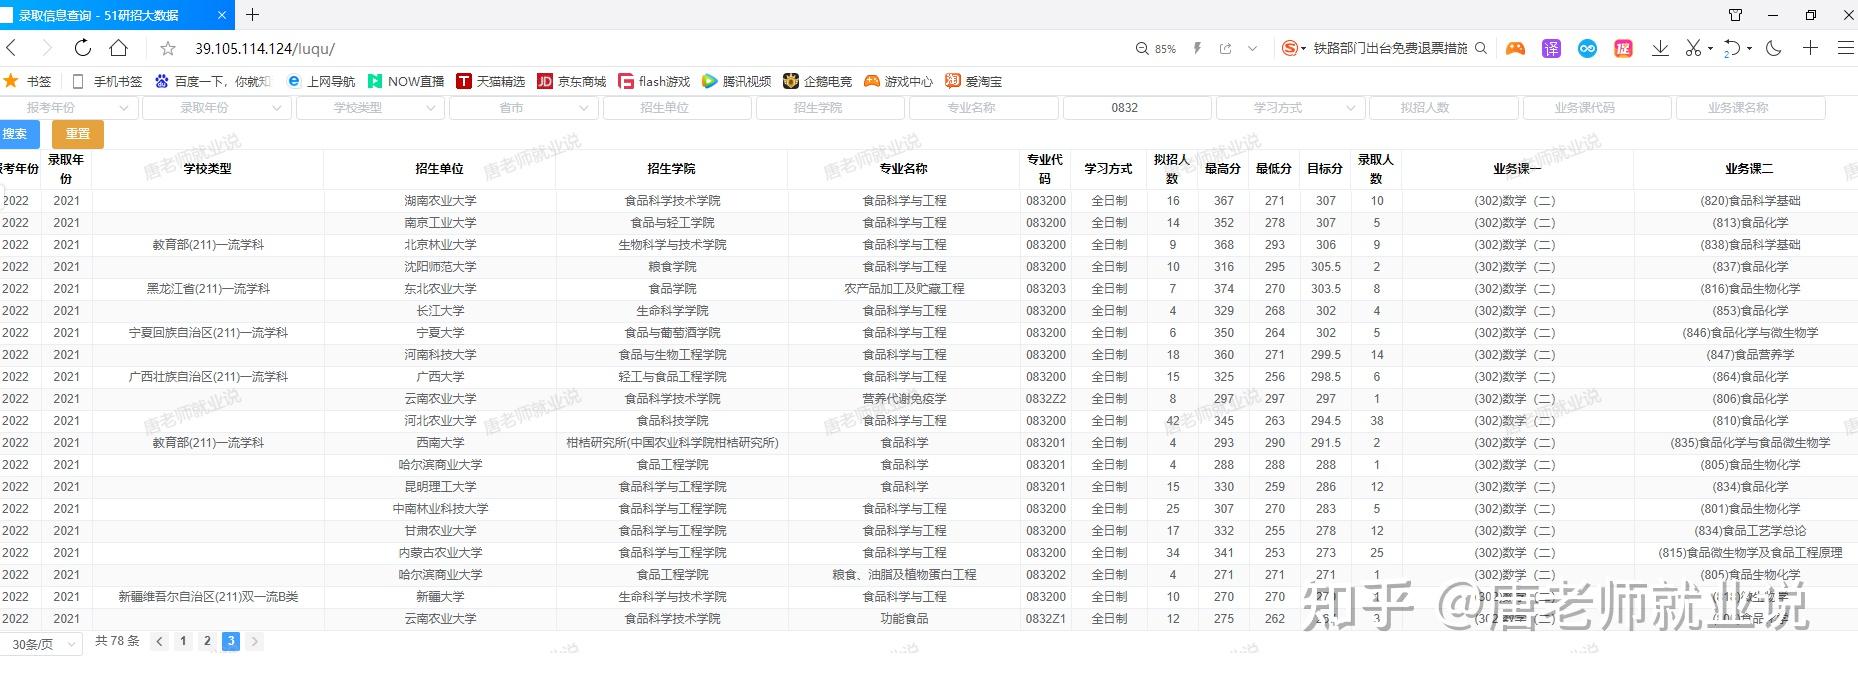Click the 业务课名称 input field
This screenshot has height=681, width=1858.
[1751, 108]
